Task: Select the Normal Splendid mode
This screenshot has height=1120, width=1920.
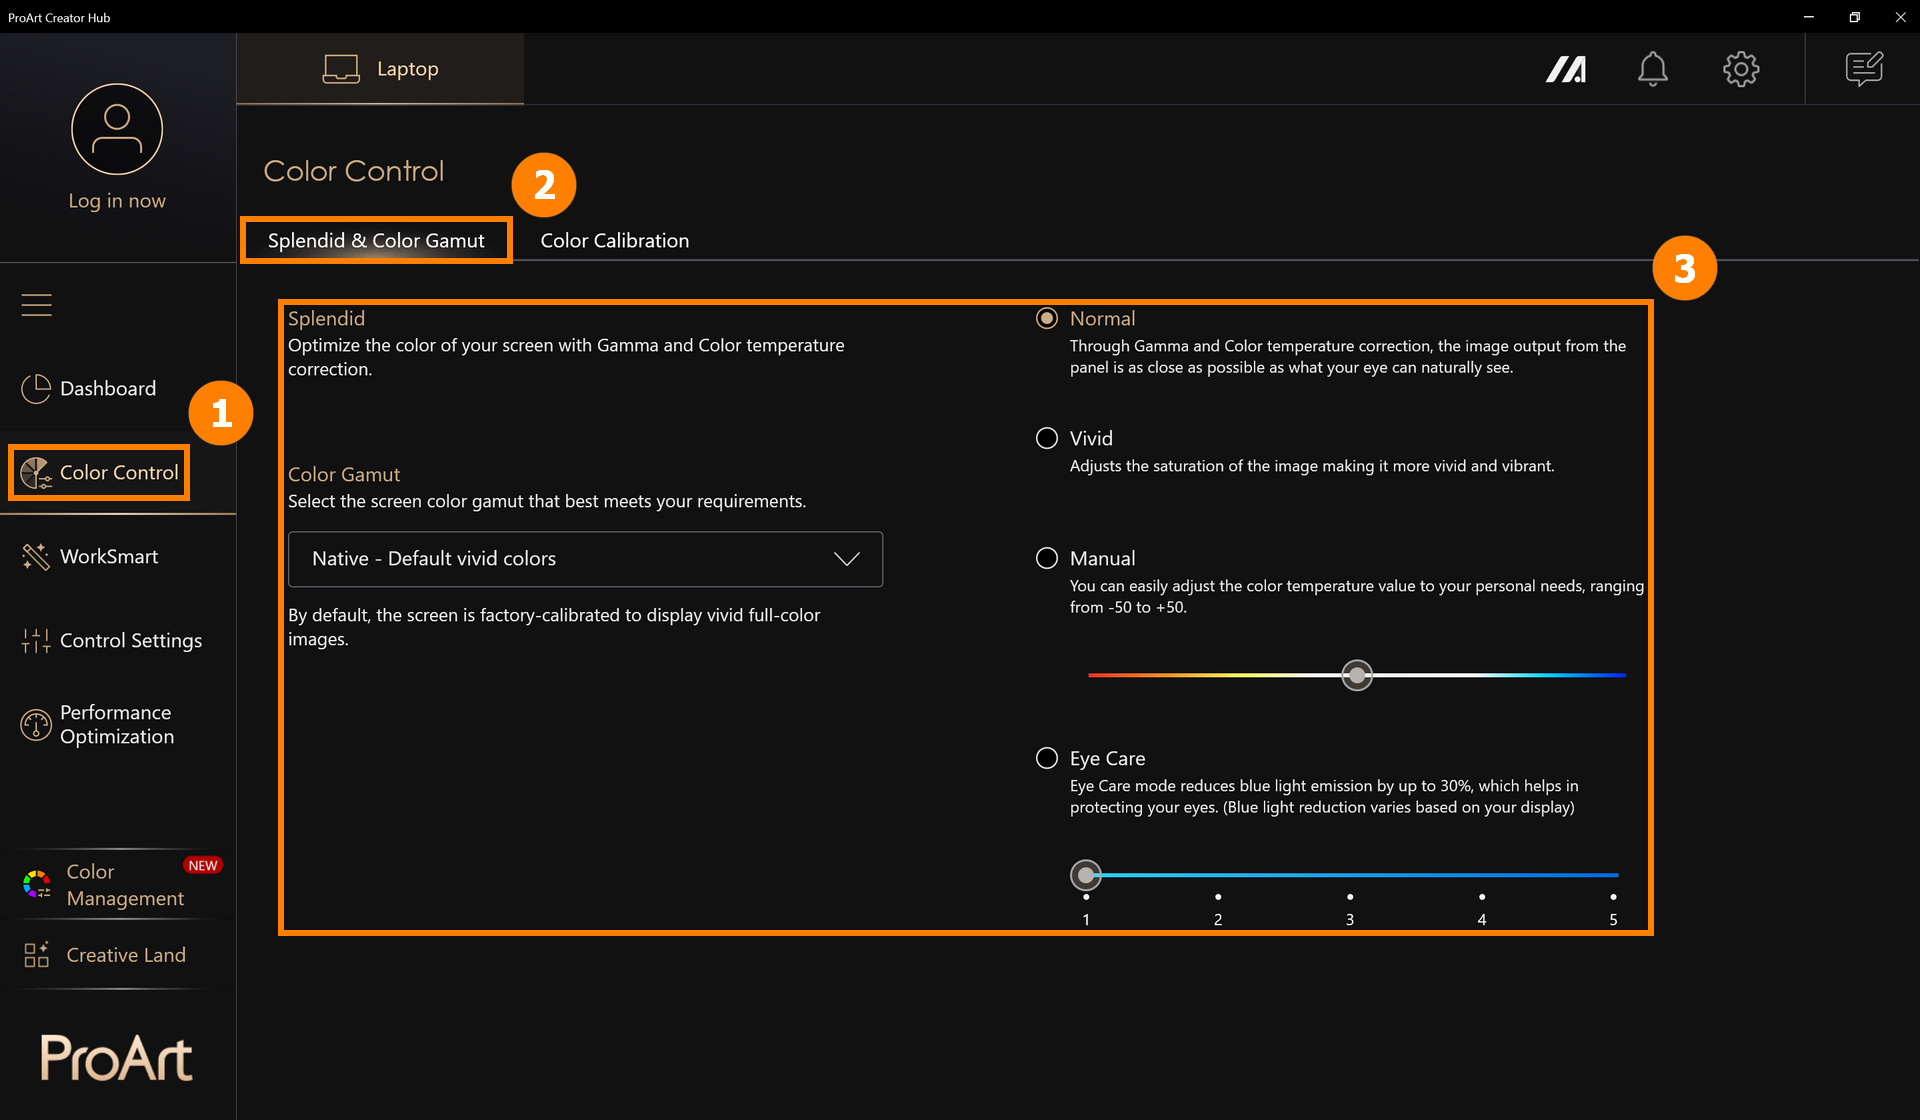Action: point(1047,318)
